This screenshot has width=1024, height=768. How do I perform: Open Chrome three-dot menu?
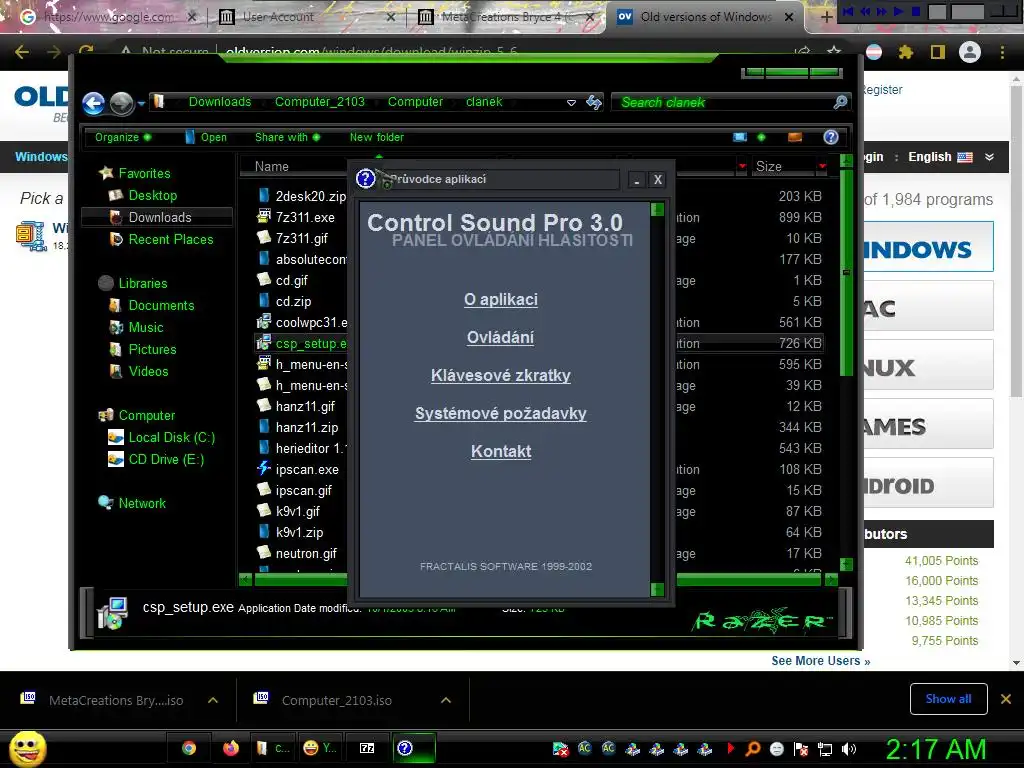point(1002,52)
